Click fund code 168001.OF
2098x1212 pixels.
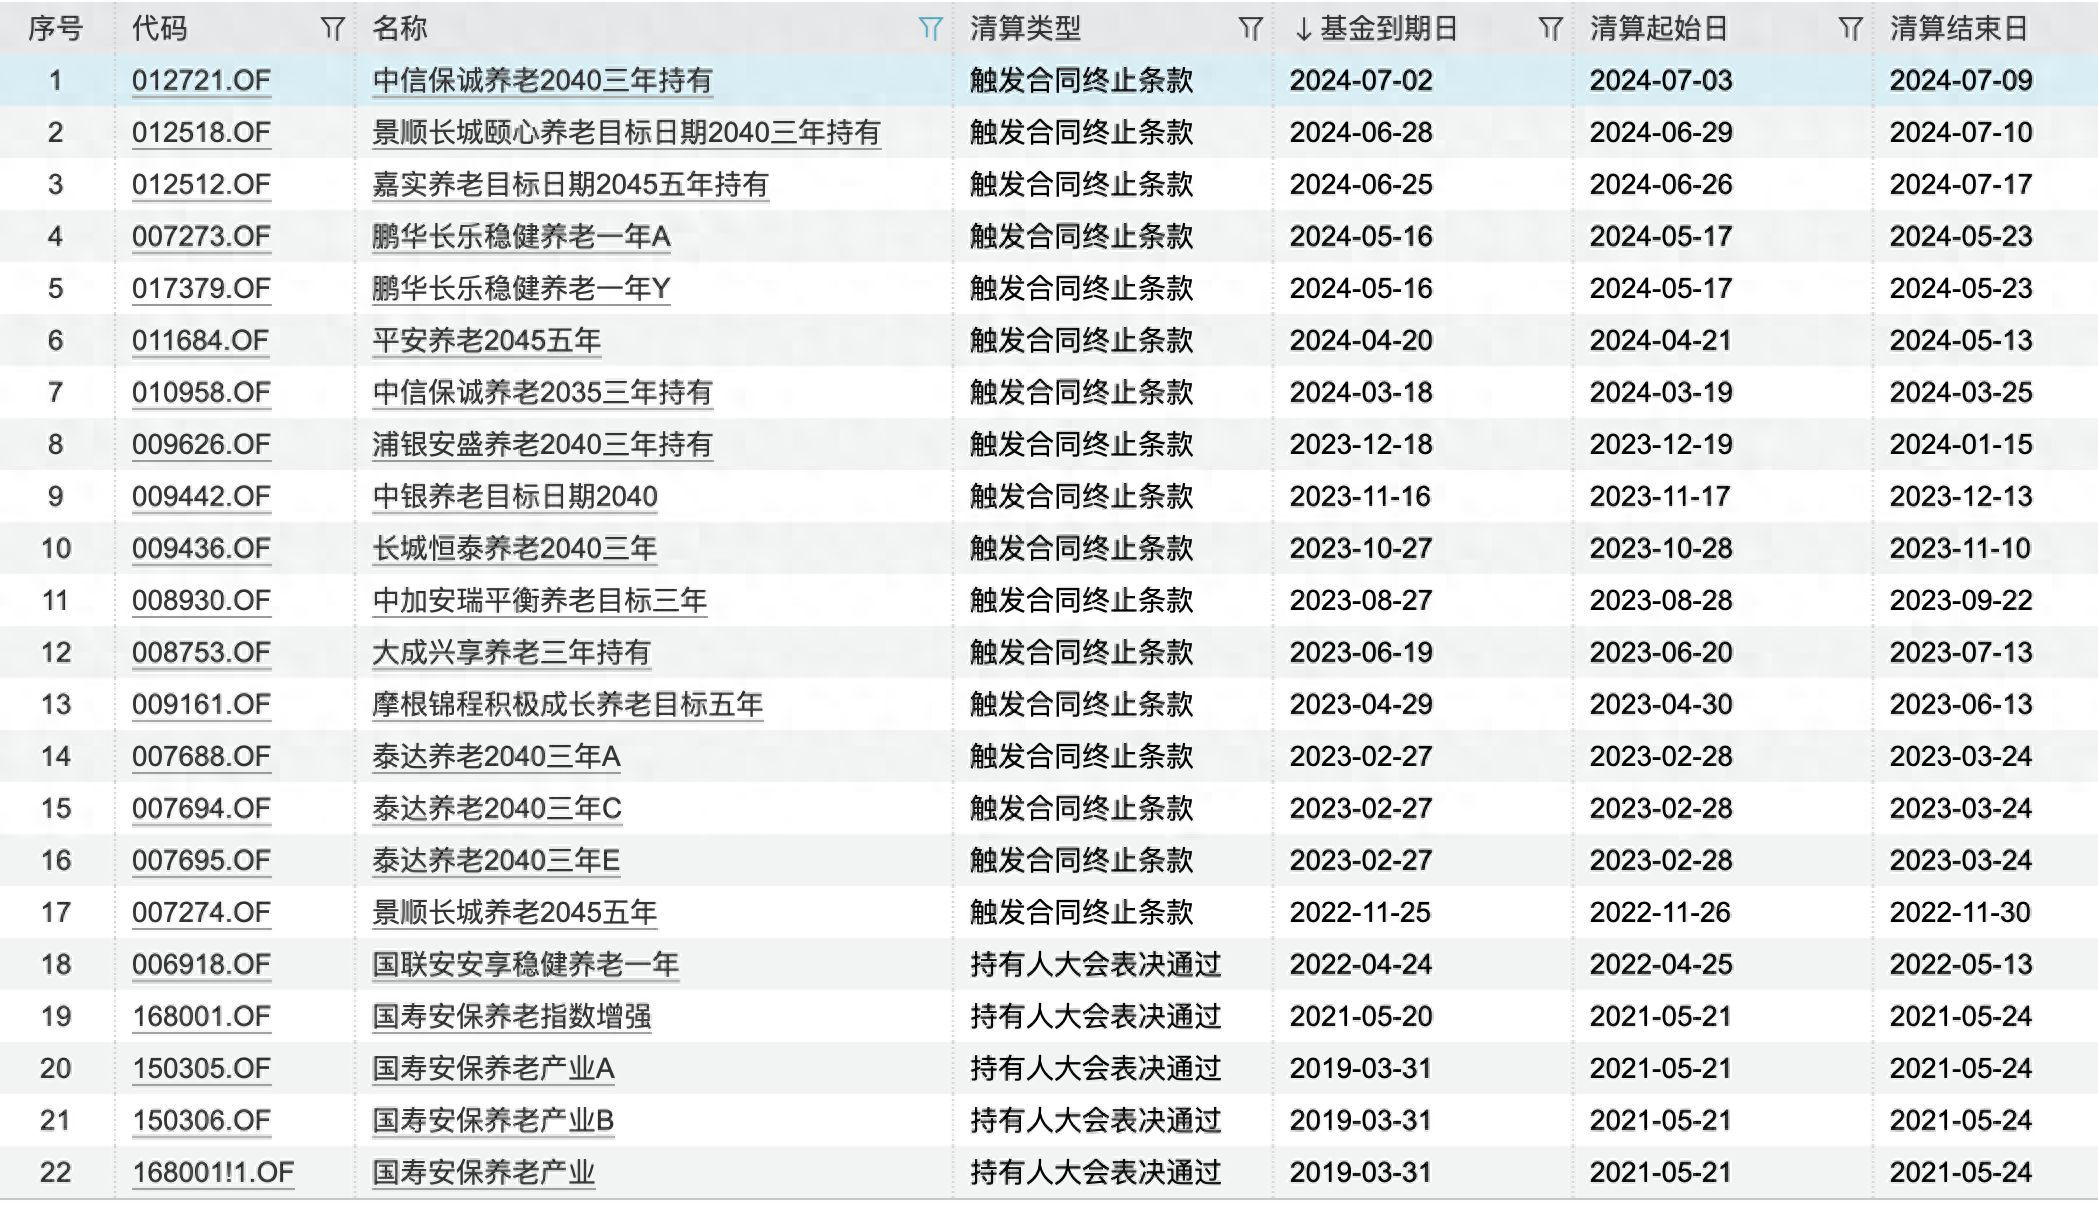pyautogui.click(x=201, y=1017)
